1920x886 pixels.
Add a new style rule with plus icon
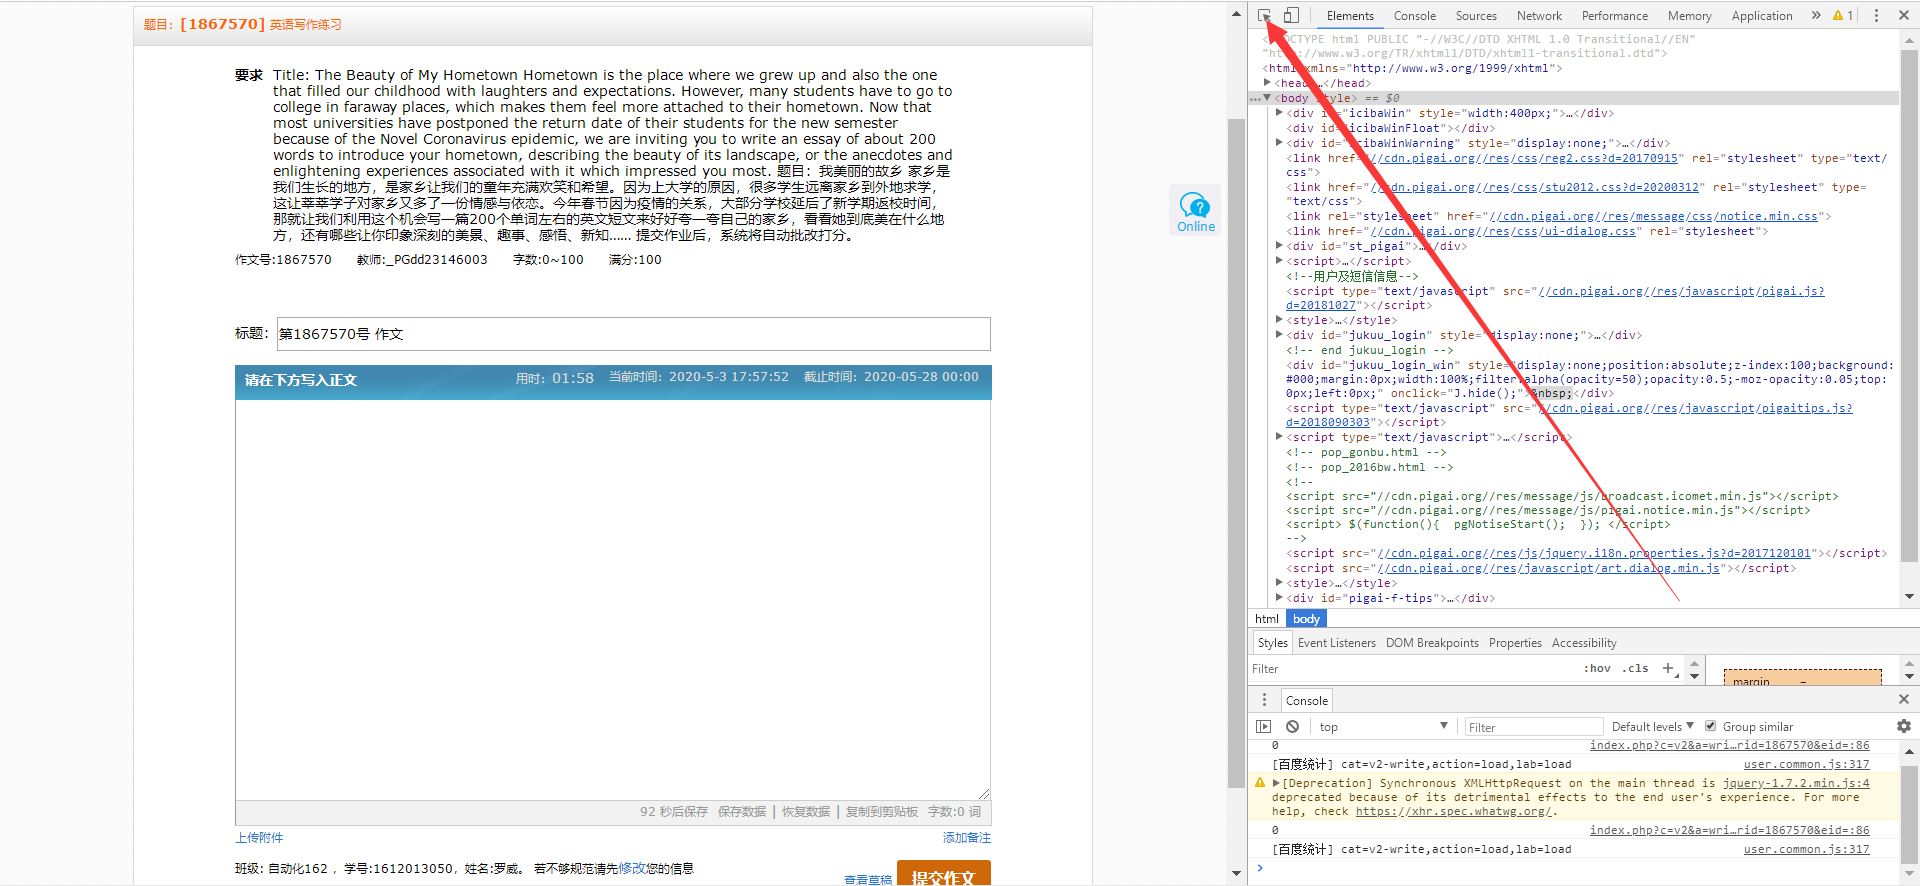[1668, 668]
